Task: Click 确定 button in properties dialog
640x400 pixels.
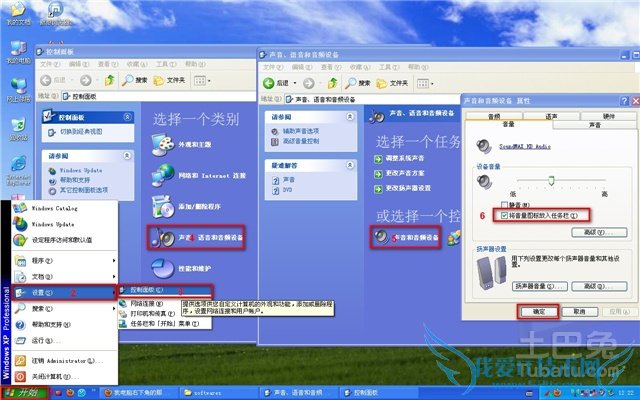Action: 539,312
